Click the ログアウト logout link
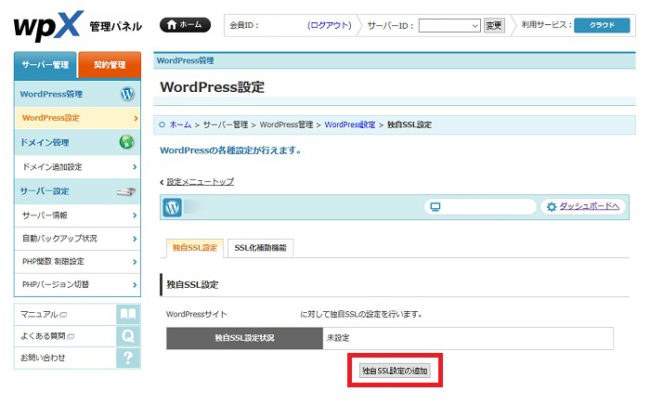This screenshot has width=650, height=404. (329, 25)
